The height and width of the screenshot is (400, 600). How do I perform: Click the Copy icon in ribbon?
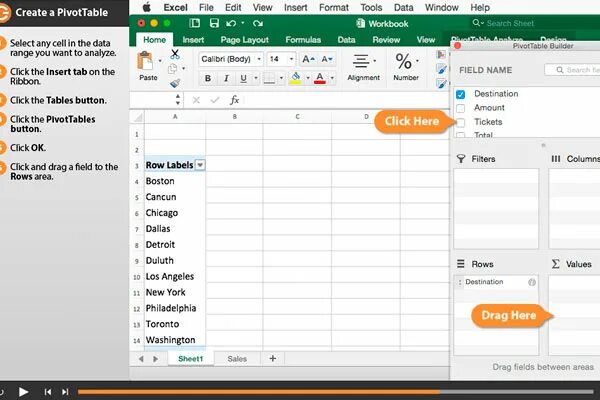tap(173, 69)
